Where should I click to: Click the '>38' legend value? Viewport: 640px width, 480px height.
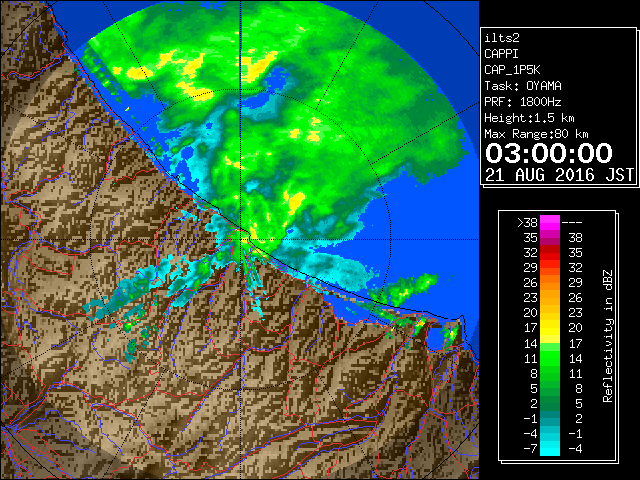coord(527,223)
